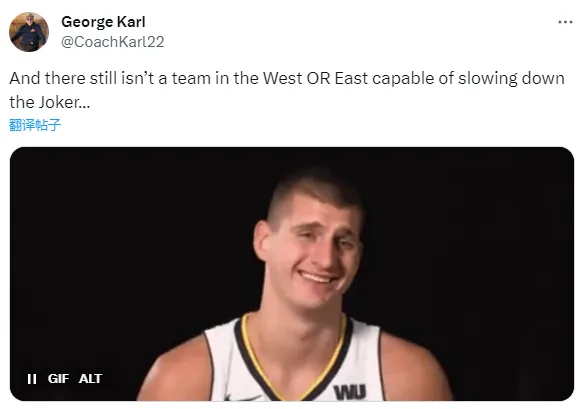Click the GIF label badge
Screen dimensions: 586x409
58,379
